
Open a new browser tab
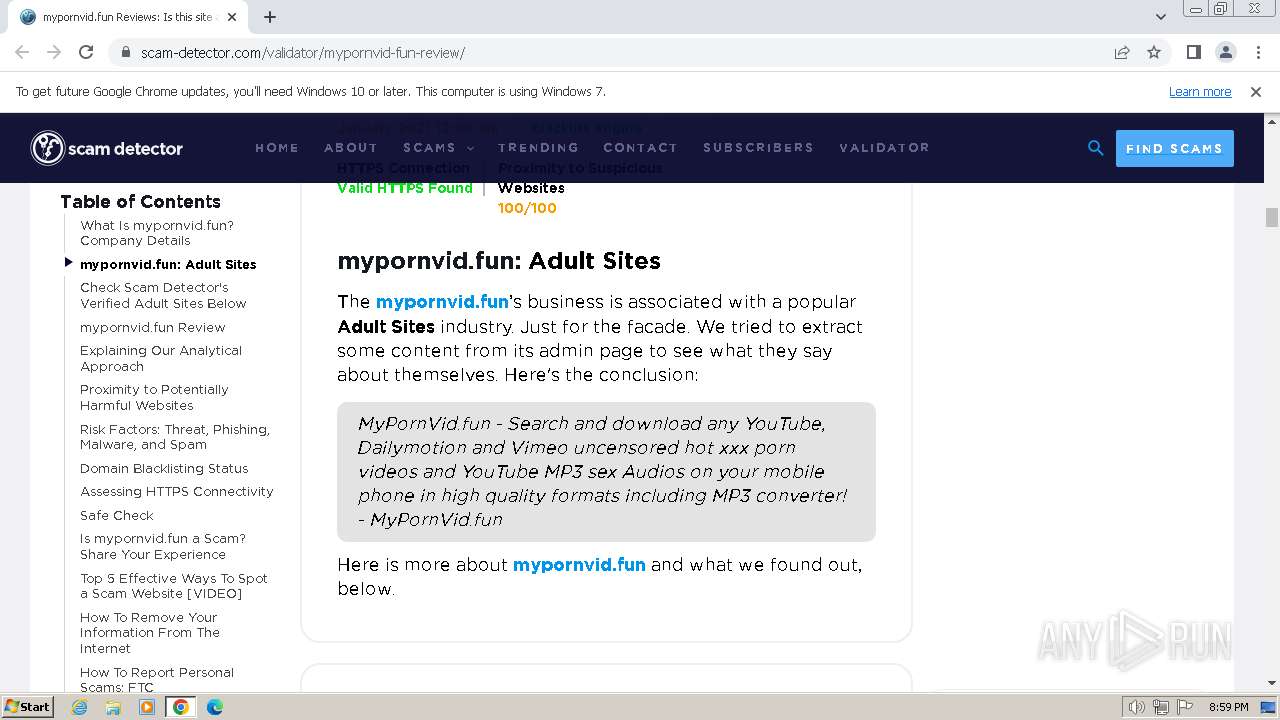click(270, 17)
